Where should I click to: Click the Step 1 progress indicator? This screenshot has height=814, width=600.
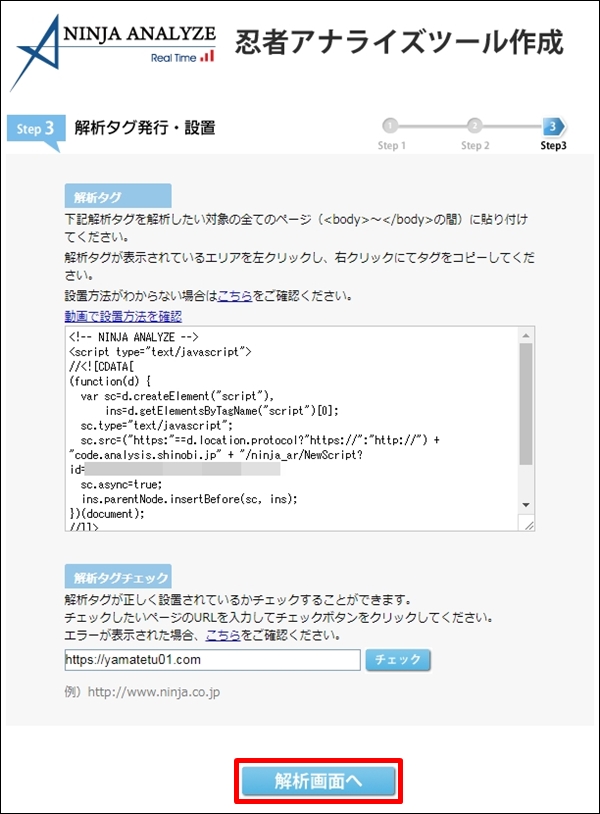tap(391, 134)
